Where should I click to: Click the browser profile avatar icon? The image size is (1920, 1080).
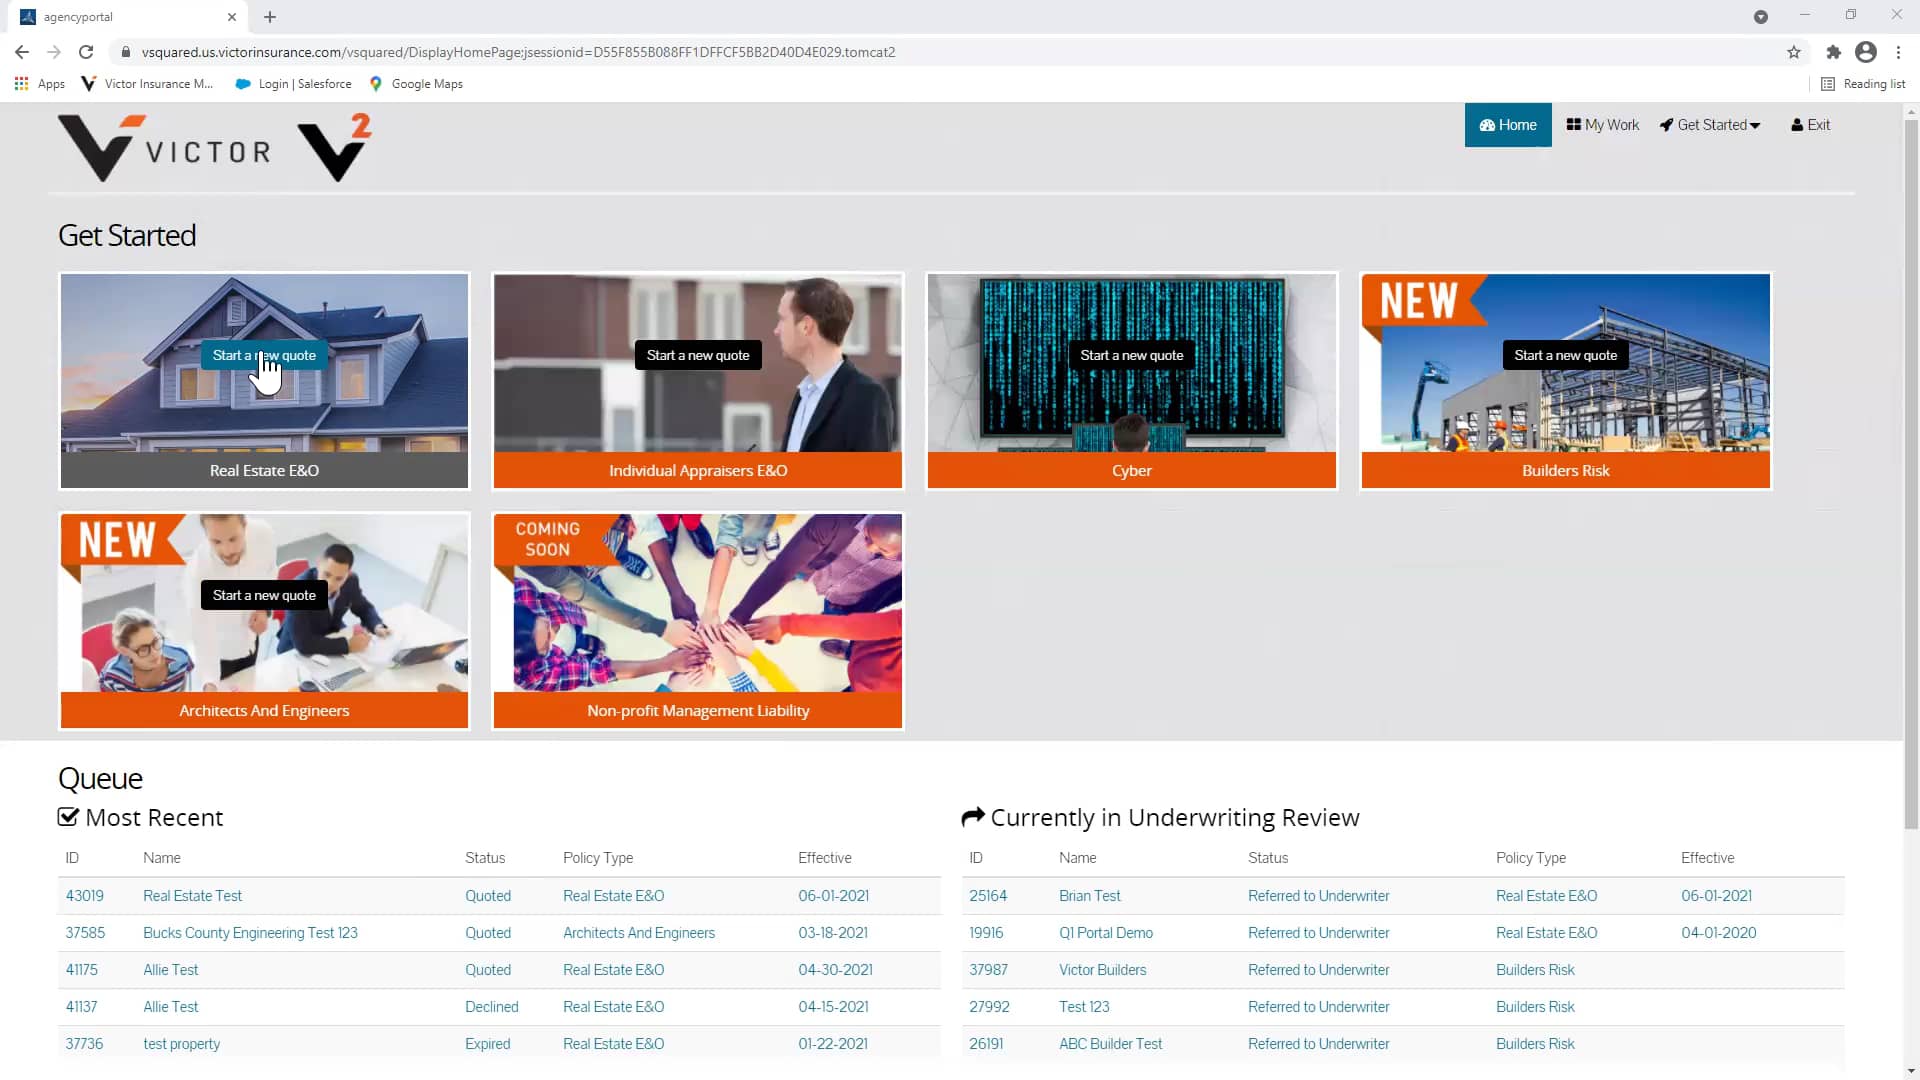[1866, 52]
